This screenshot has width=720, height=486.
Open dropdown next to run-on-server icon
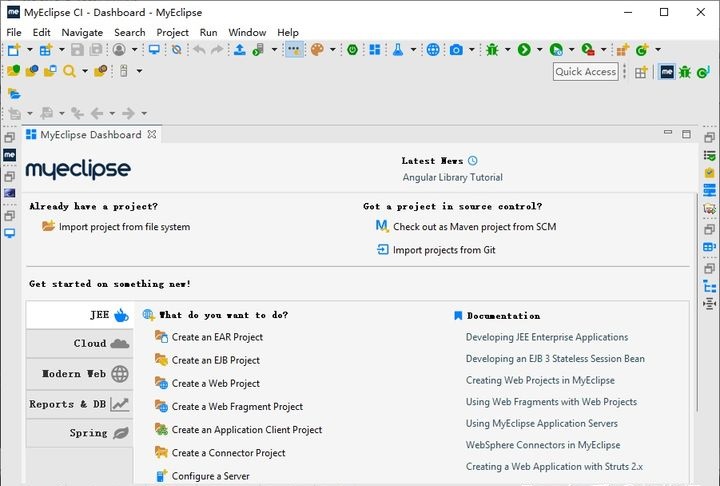pyautogui.click(x=274, y=50)
